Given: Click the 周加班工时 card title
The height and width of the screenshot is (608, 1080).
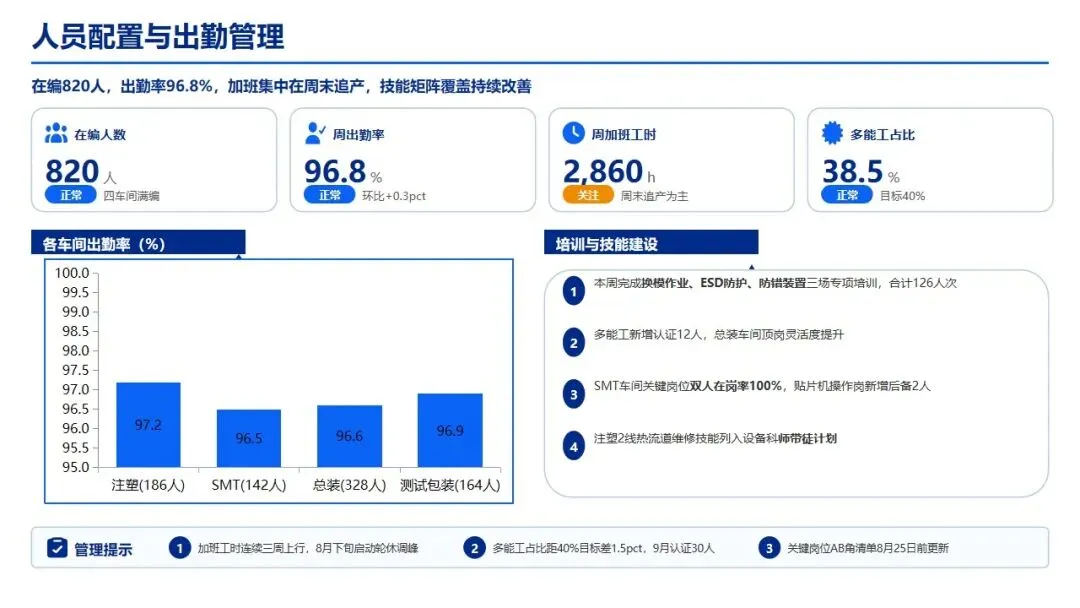Looking at the screenshot, I should point(623,134).
